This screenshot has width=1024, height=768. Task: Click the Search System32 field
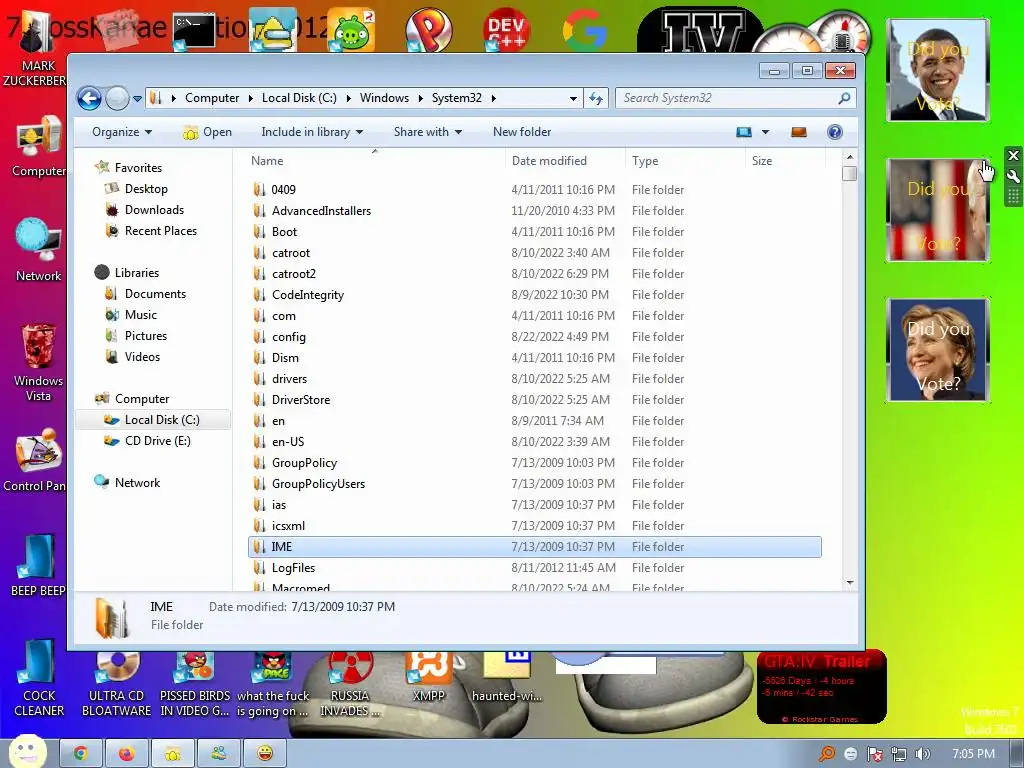click(x=735, y=98)
